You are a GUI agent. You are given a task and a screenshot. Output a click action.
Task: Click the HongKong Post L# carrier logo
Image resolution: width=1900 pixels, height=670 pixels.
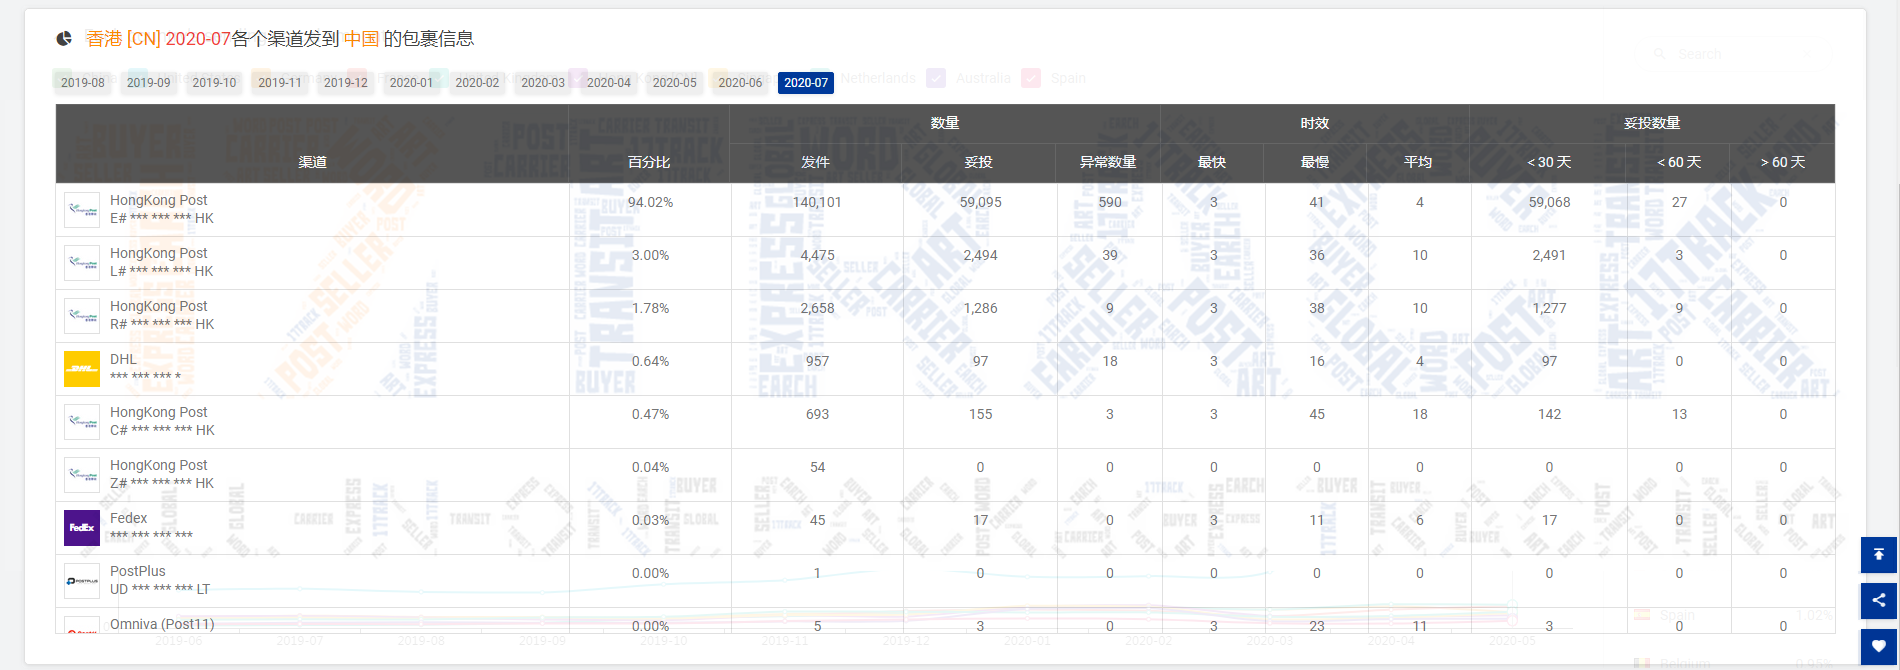coord(82,263)
